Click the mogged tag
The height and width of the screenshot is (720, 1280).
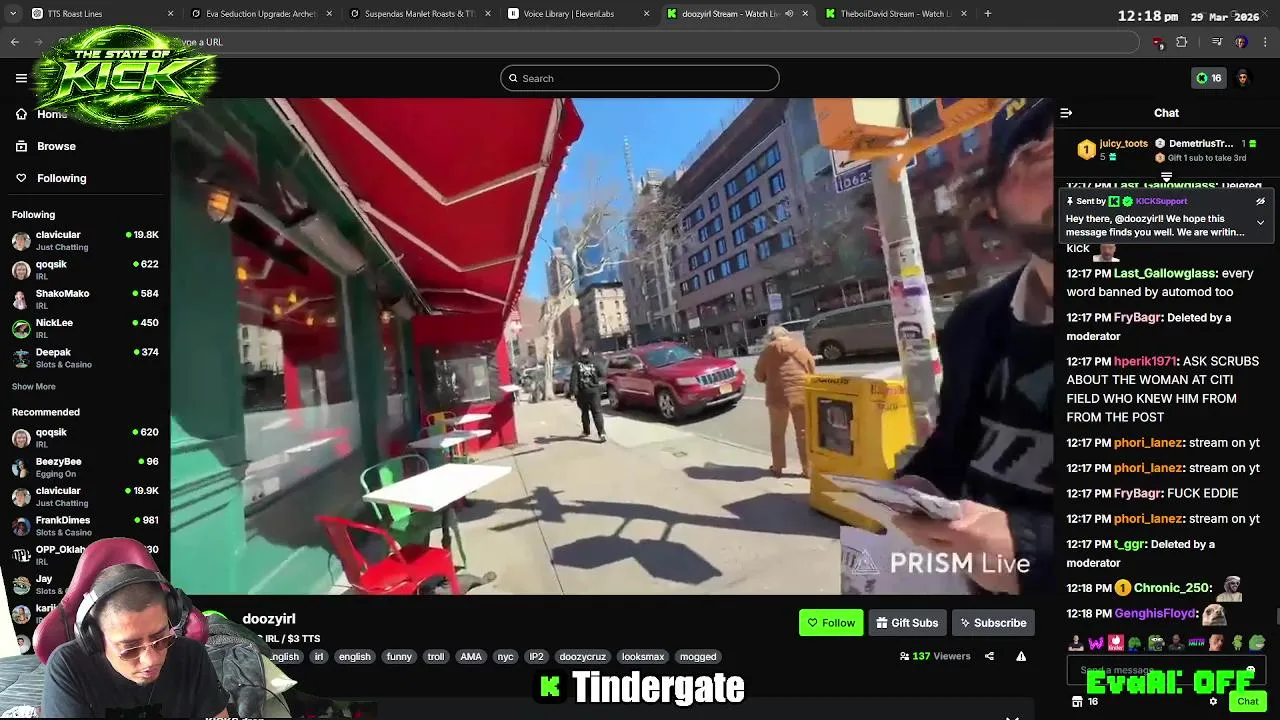coord(698,656)
